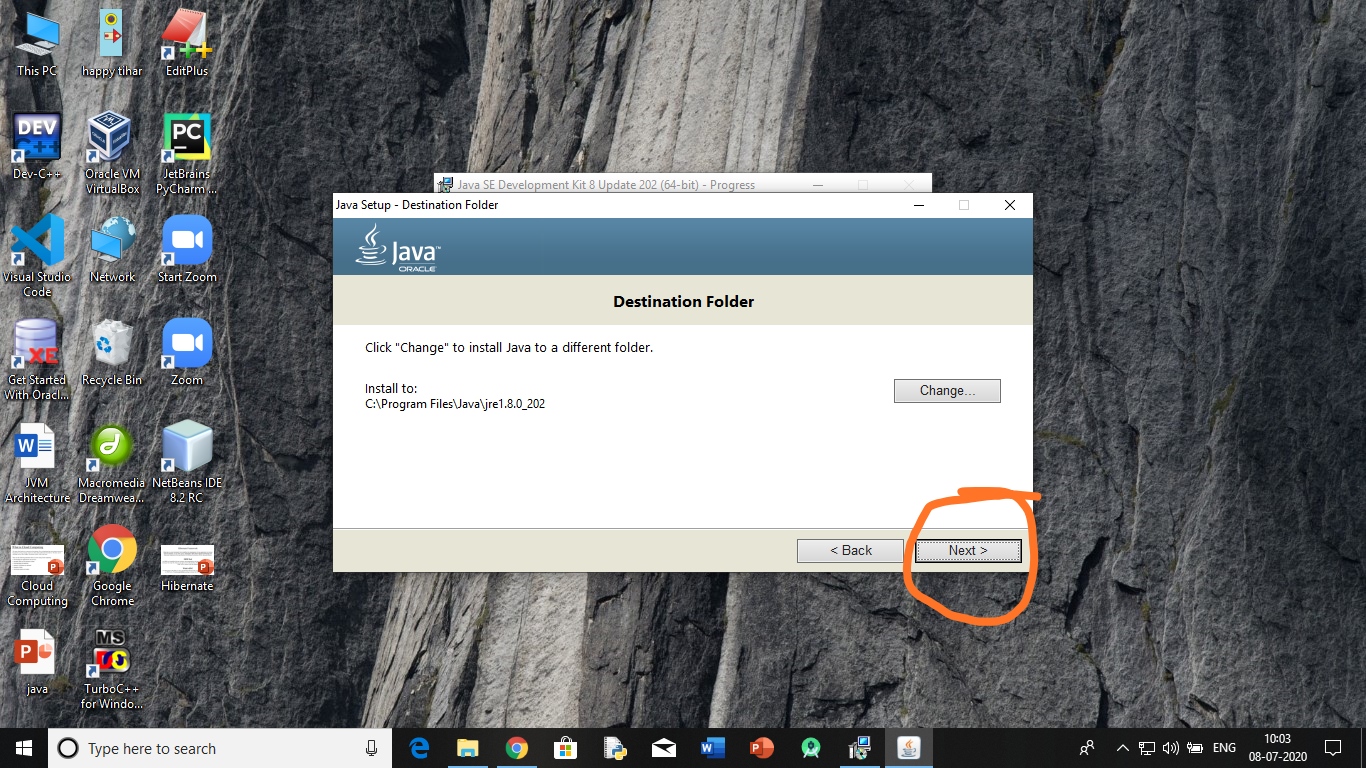Open the People icon in system tray

(1087, 748)
